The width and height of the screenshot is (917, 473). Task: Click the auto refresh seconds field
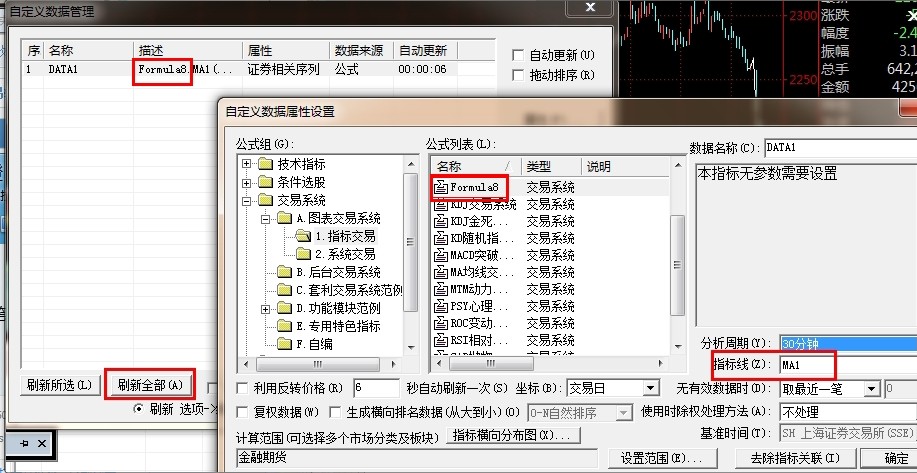coord(377,388)
